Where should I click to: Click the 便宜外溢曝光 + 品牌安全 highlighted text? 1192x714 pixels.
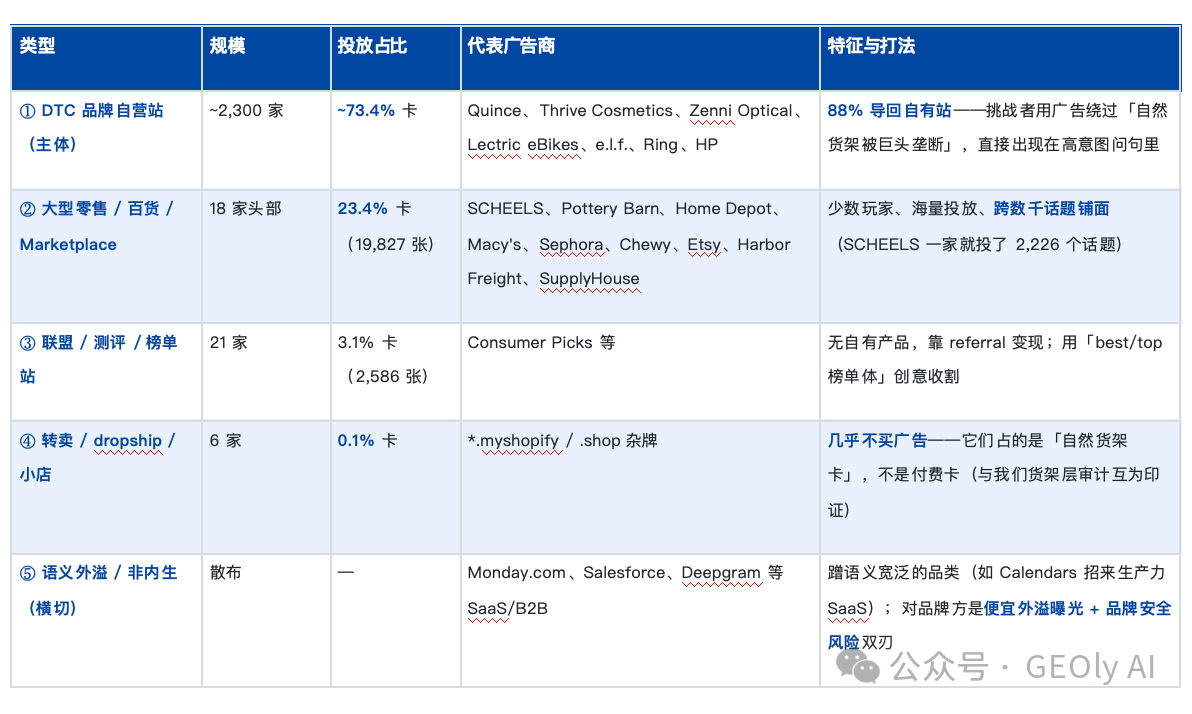1076,608
